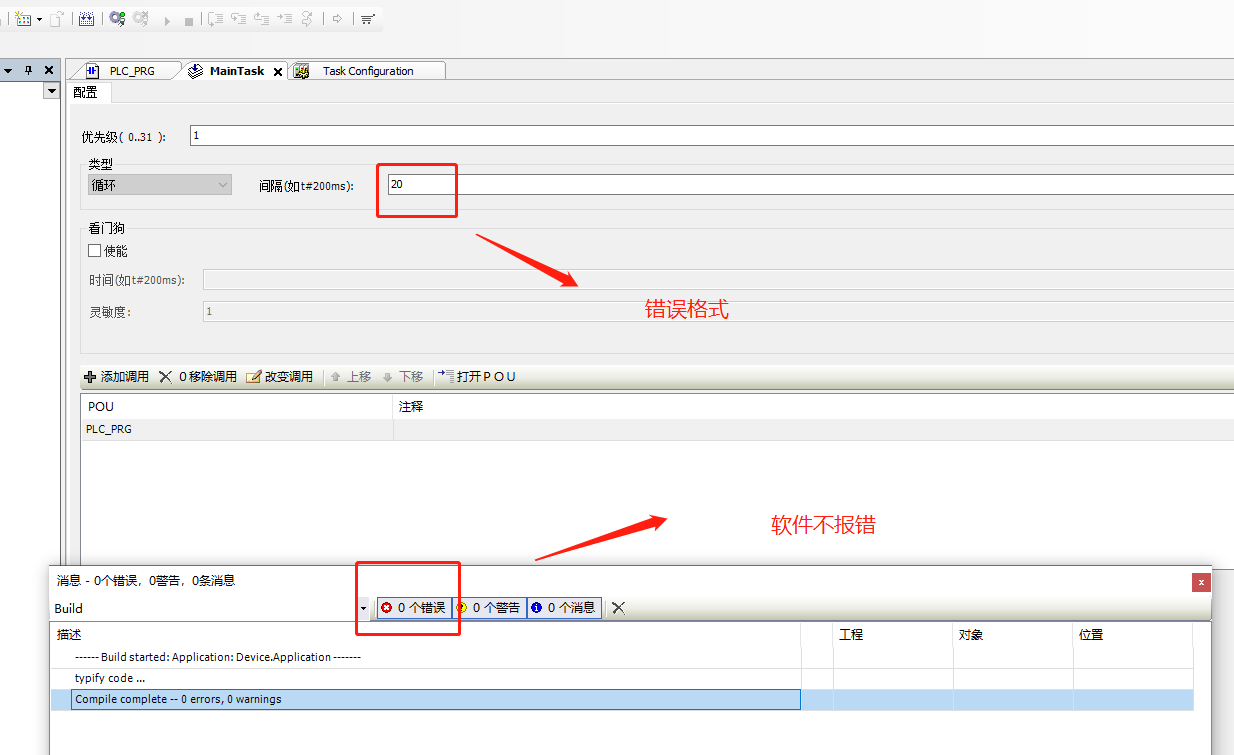Select the 'Compile complete' message row
Image resolution: width=1234 pixels, height=755 pixels.
[622, 699]
